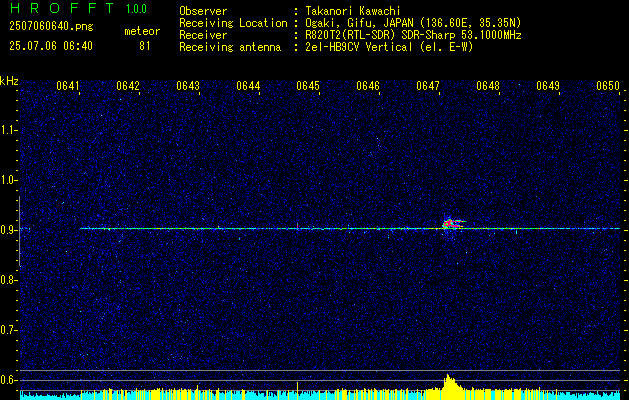Image resolution: width=629 pixels, height=400 pixels.
Task: Click the 0.9 kHz frequency label
Action: click(8, 230)
